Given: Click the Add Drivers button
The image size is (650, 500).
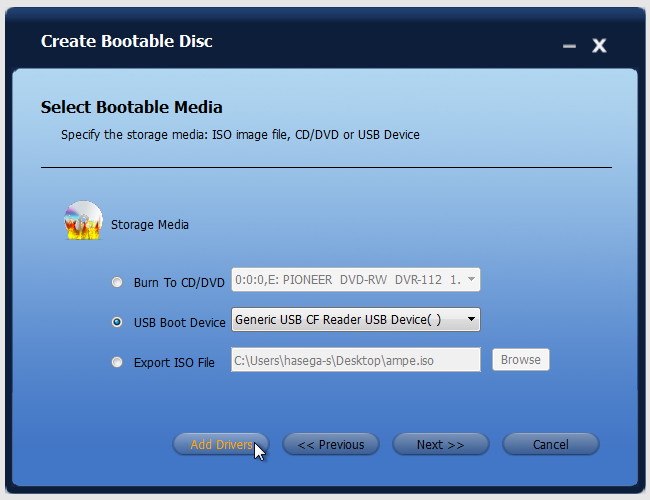Looking at the screenshot, I should 221,444.
